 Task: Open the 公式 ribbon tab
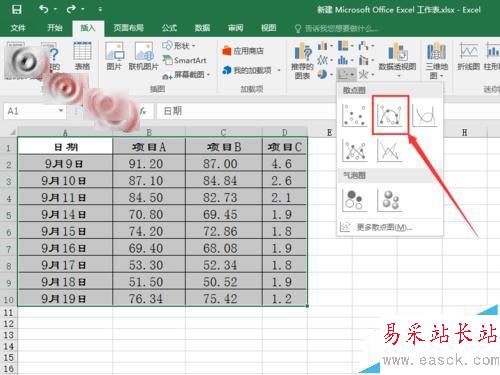[x=169, y=28]
